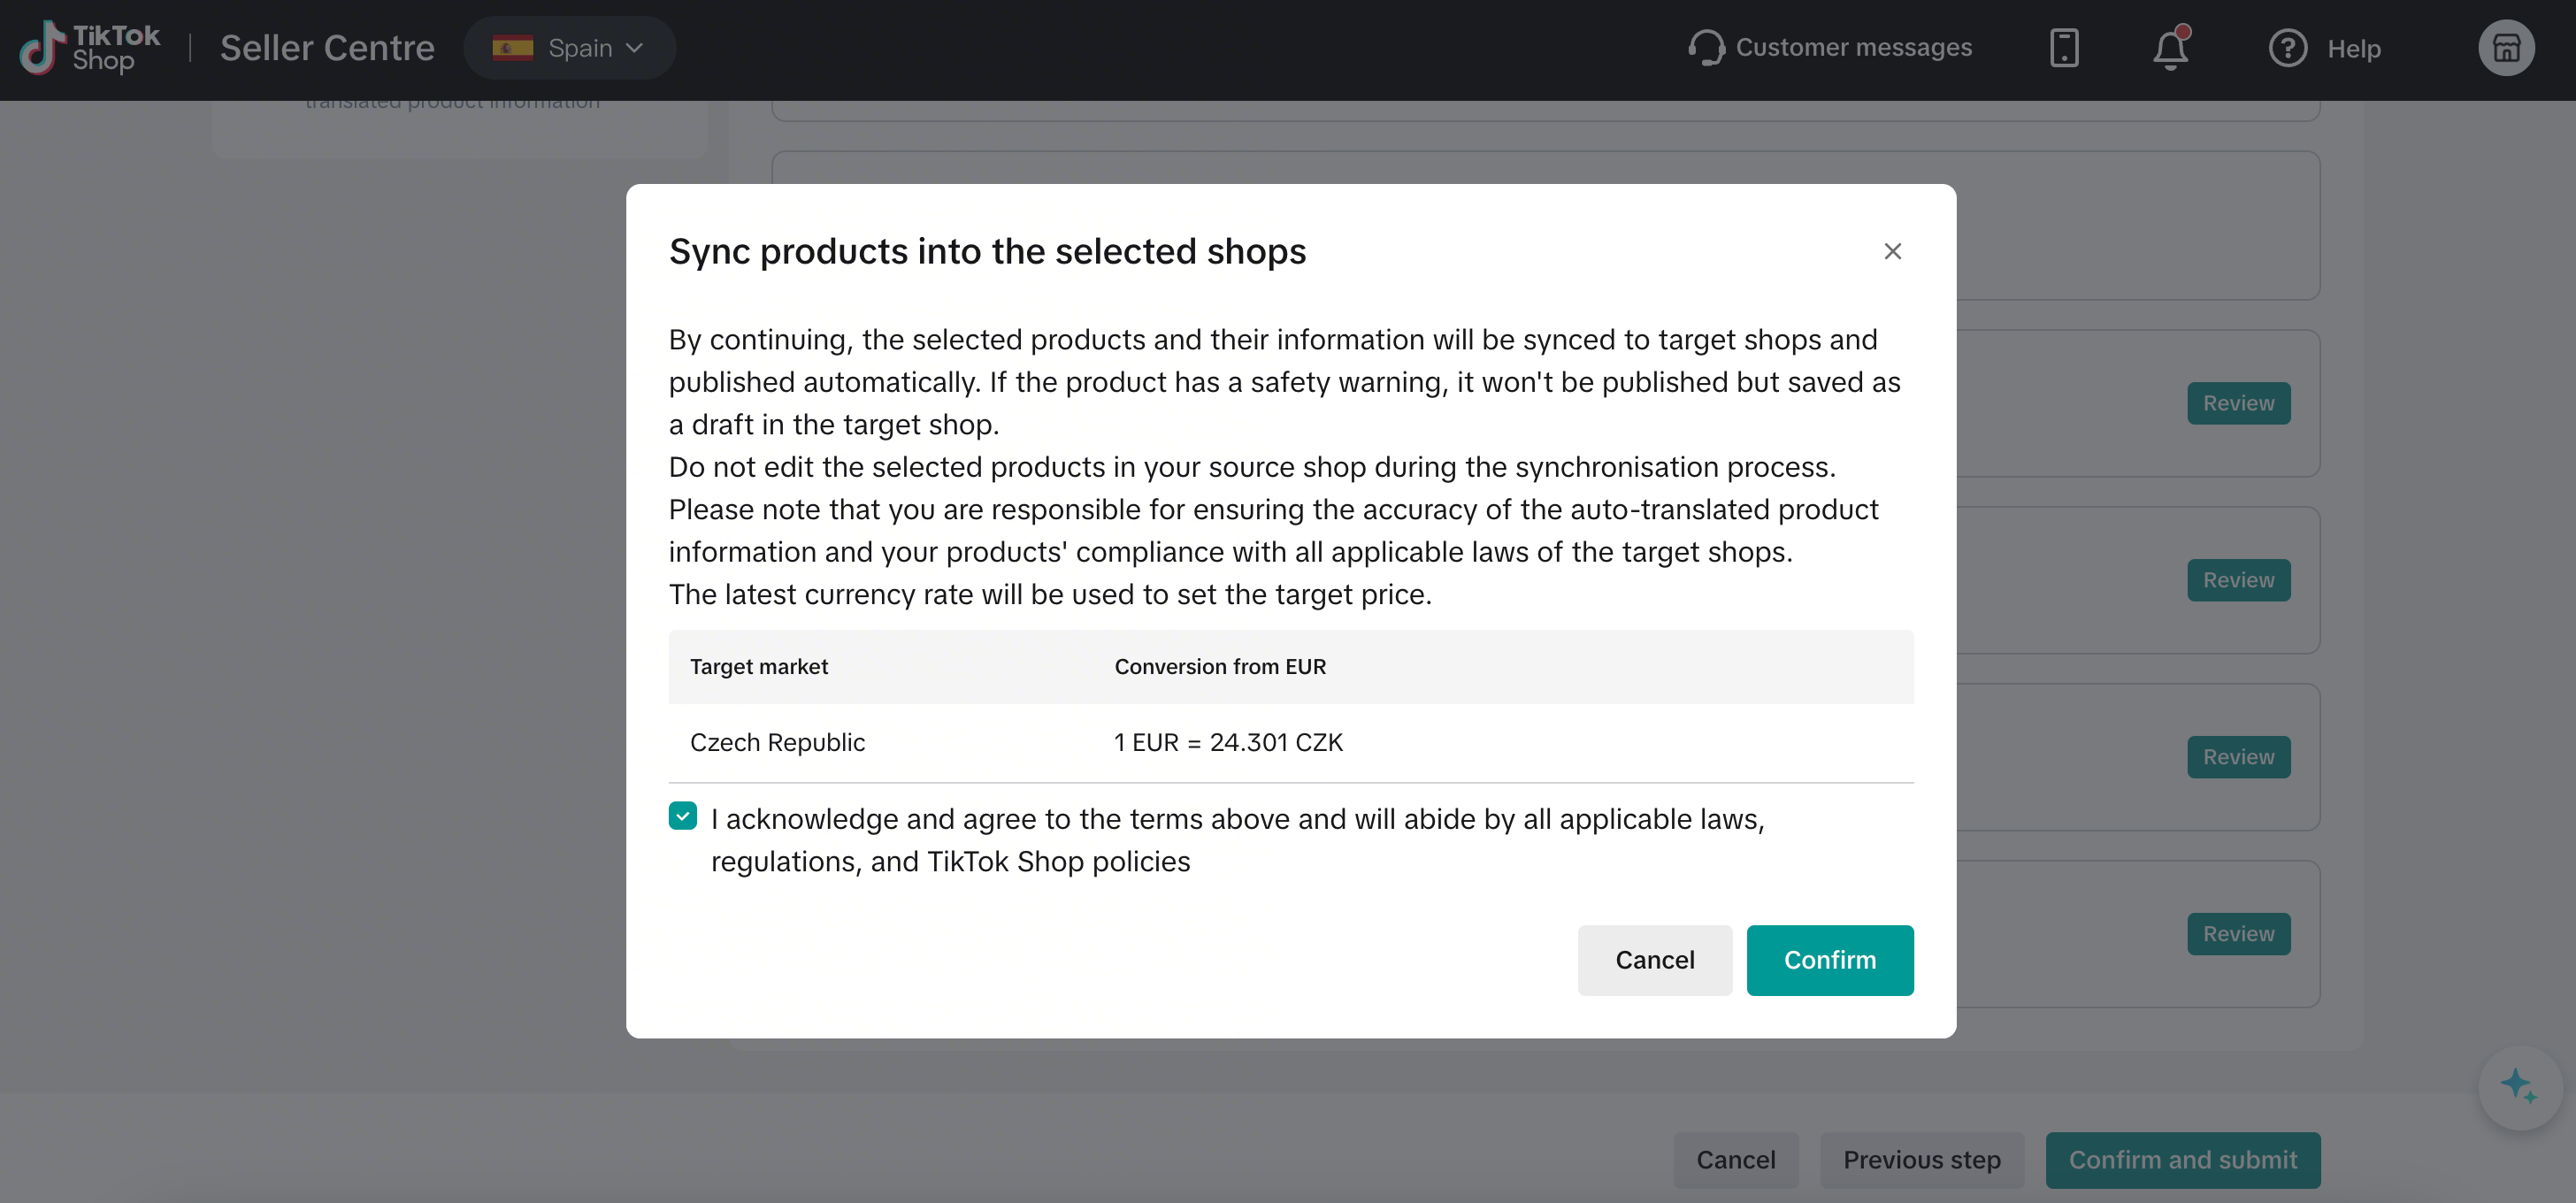
Task: Click Previous step button
Action: point(1922,1160)
